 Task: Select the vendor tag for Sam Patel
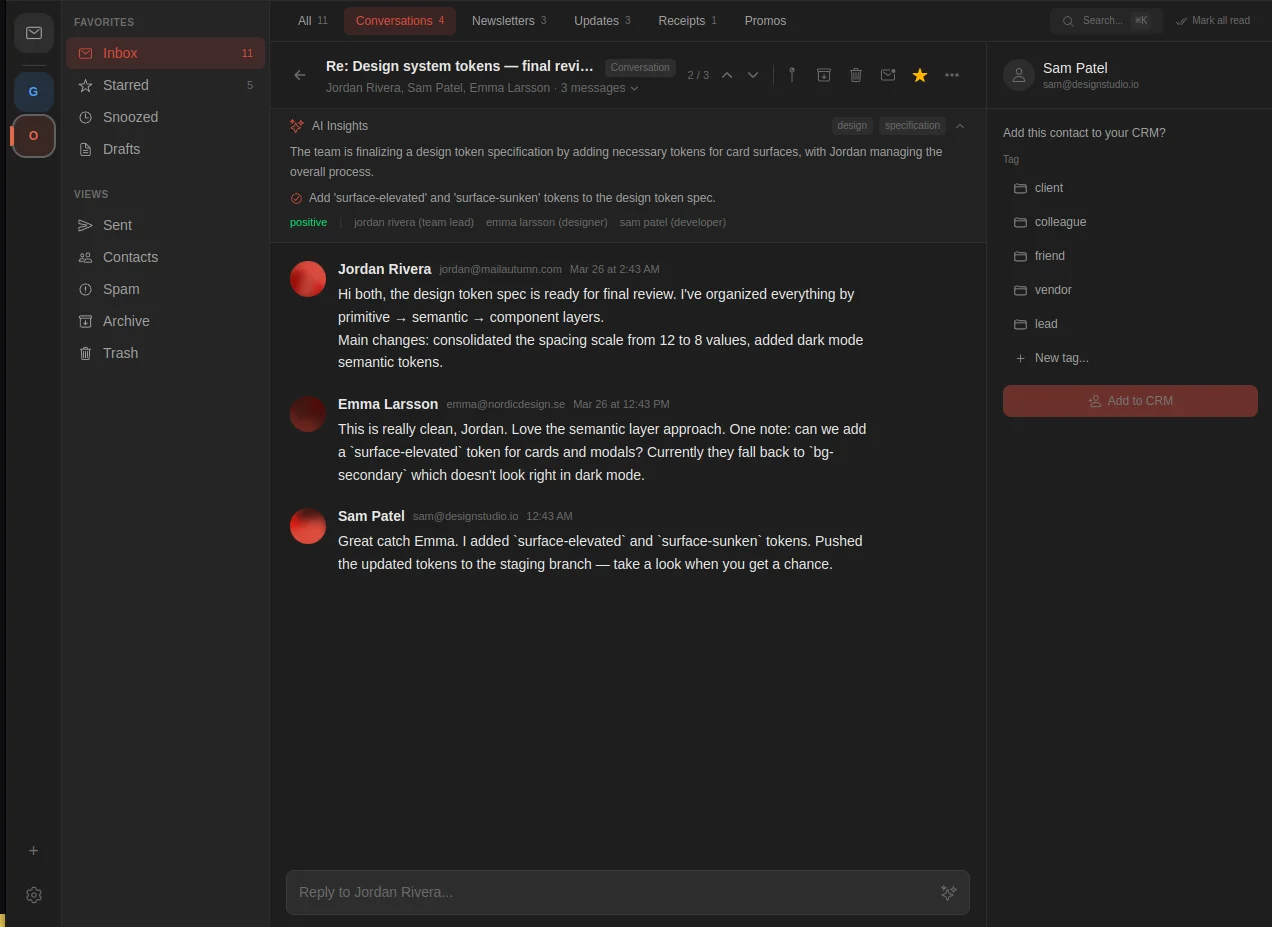[1052, 290]
